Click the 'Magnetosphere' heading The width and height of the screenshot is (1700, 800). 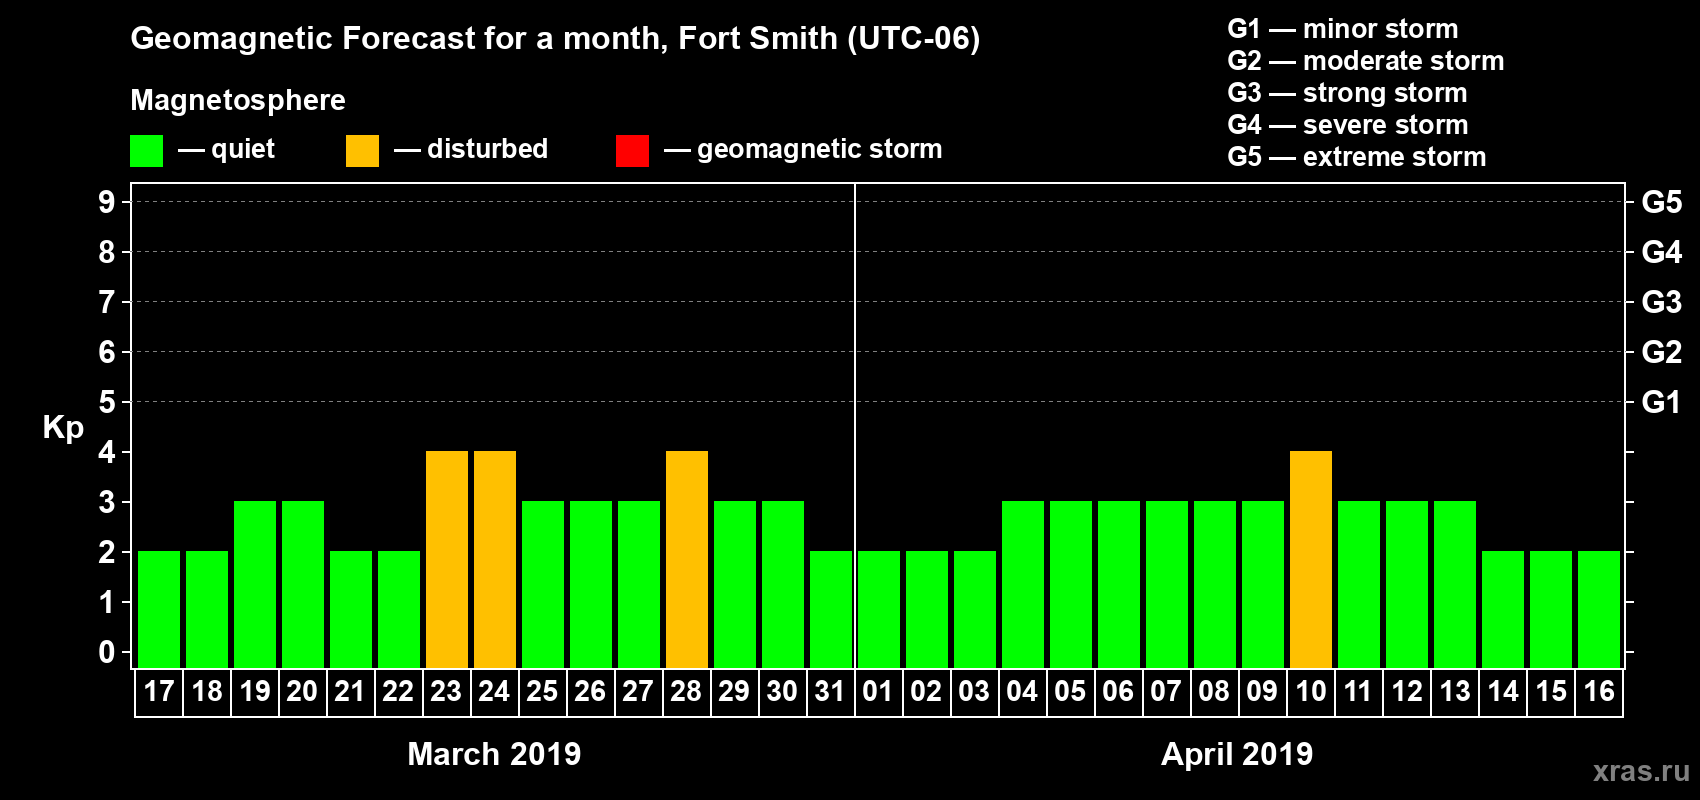(x=238, y=100)
